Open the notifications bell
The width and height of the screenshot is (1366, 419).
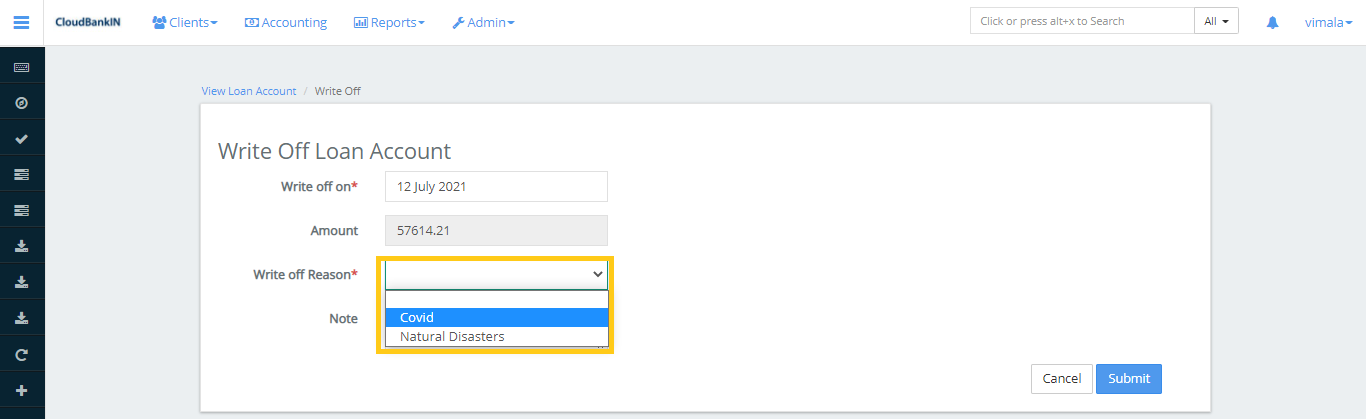(x=1272, y=22)
